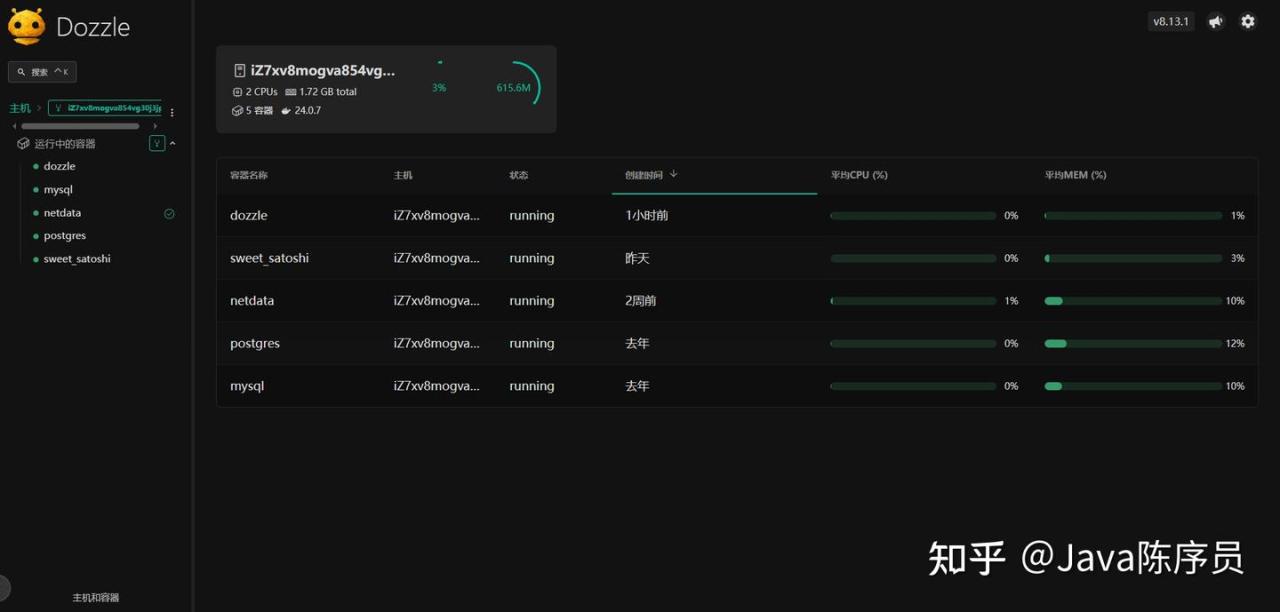Click the Docker whale icon beside 24.0.7

click(x=286, y=110)
